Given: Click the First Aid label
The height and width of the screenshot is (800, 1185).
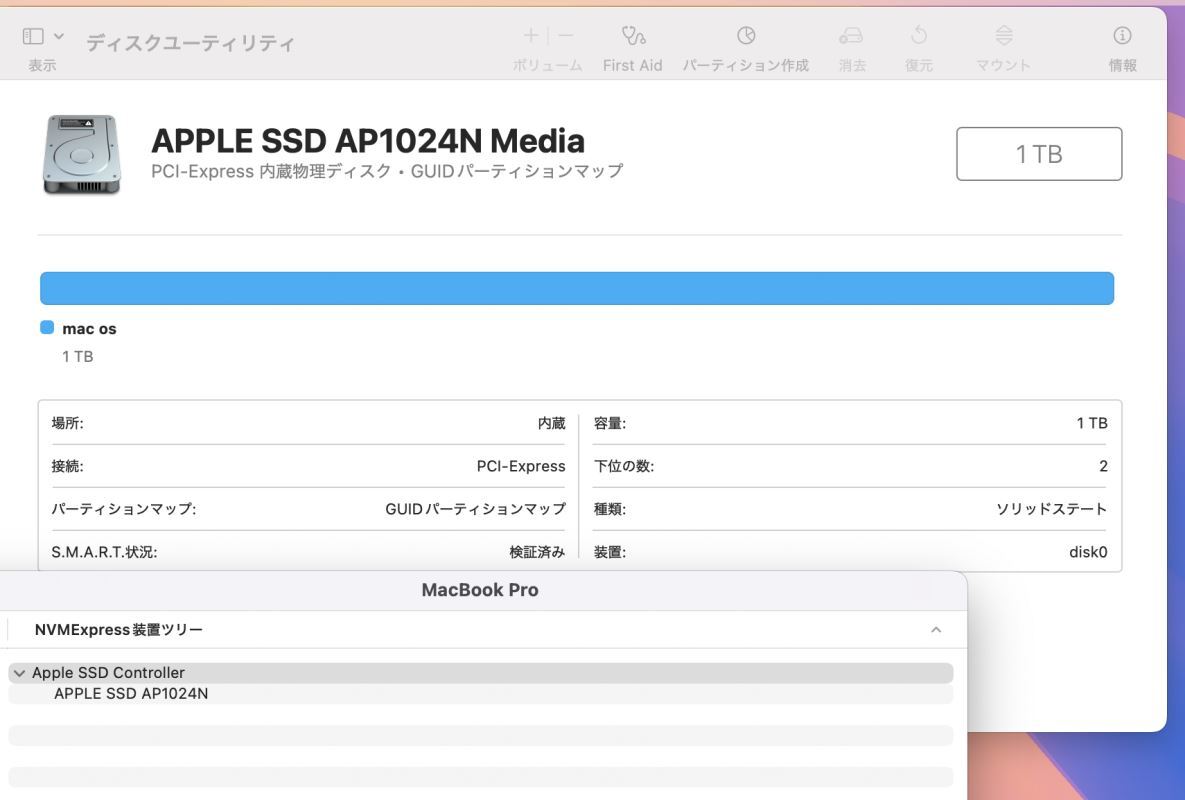Looking at the screenshot, I should point(633,66).
